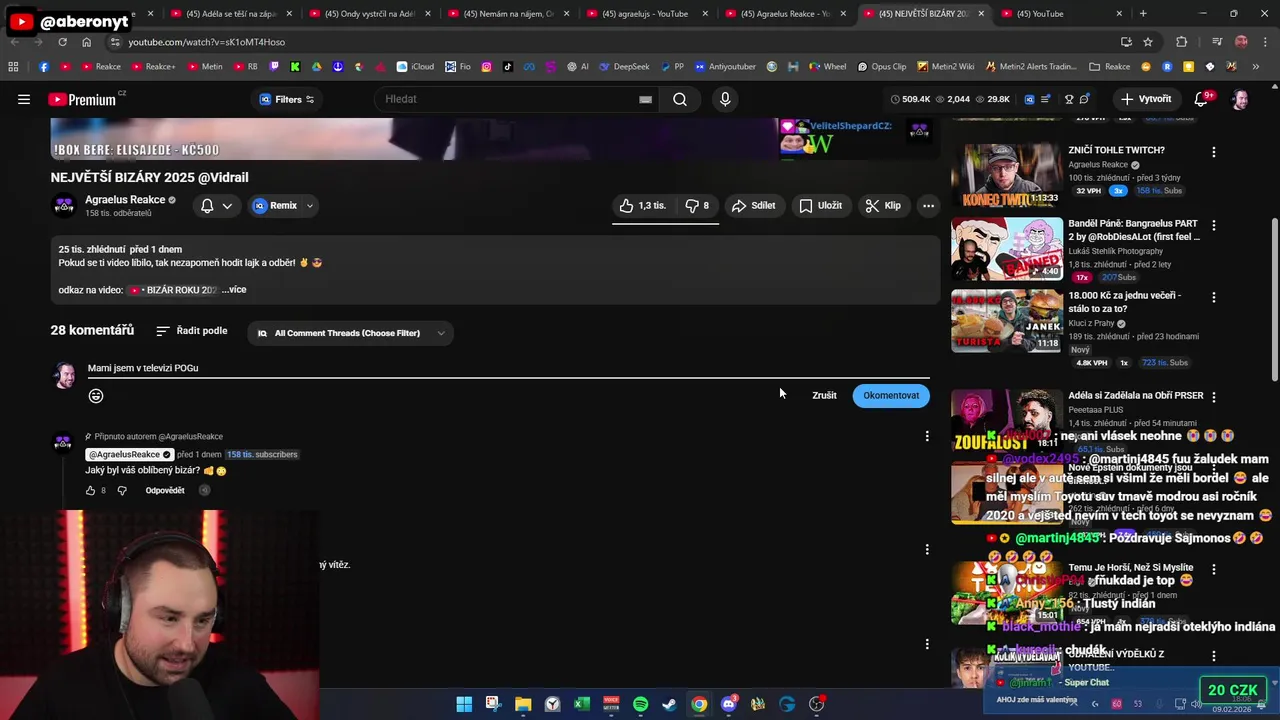
Task: Open File Explorer from the taskbar
Action: point(523,704)
